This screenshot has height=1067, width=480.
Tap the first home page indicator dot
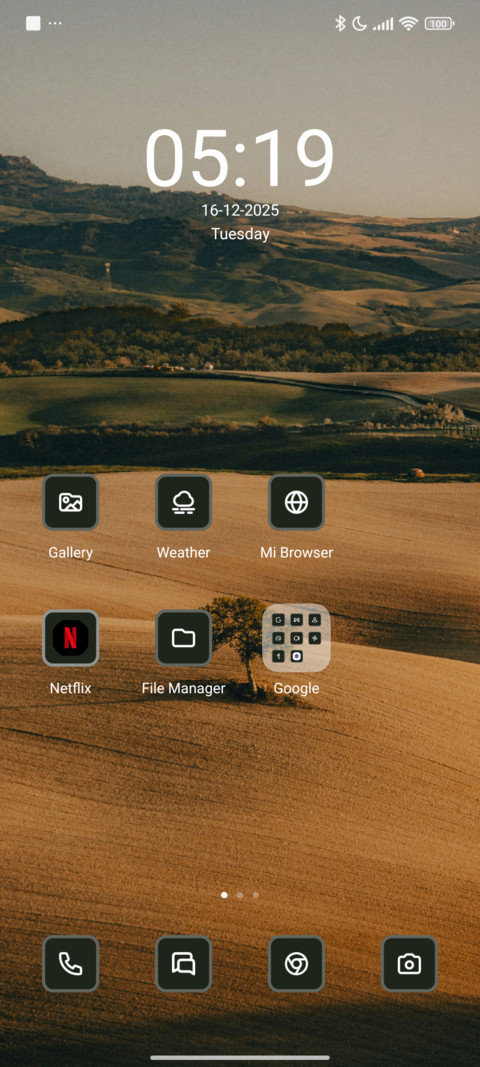224,896
